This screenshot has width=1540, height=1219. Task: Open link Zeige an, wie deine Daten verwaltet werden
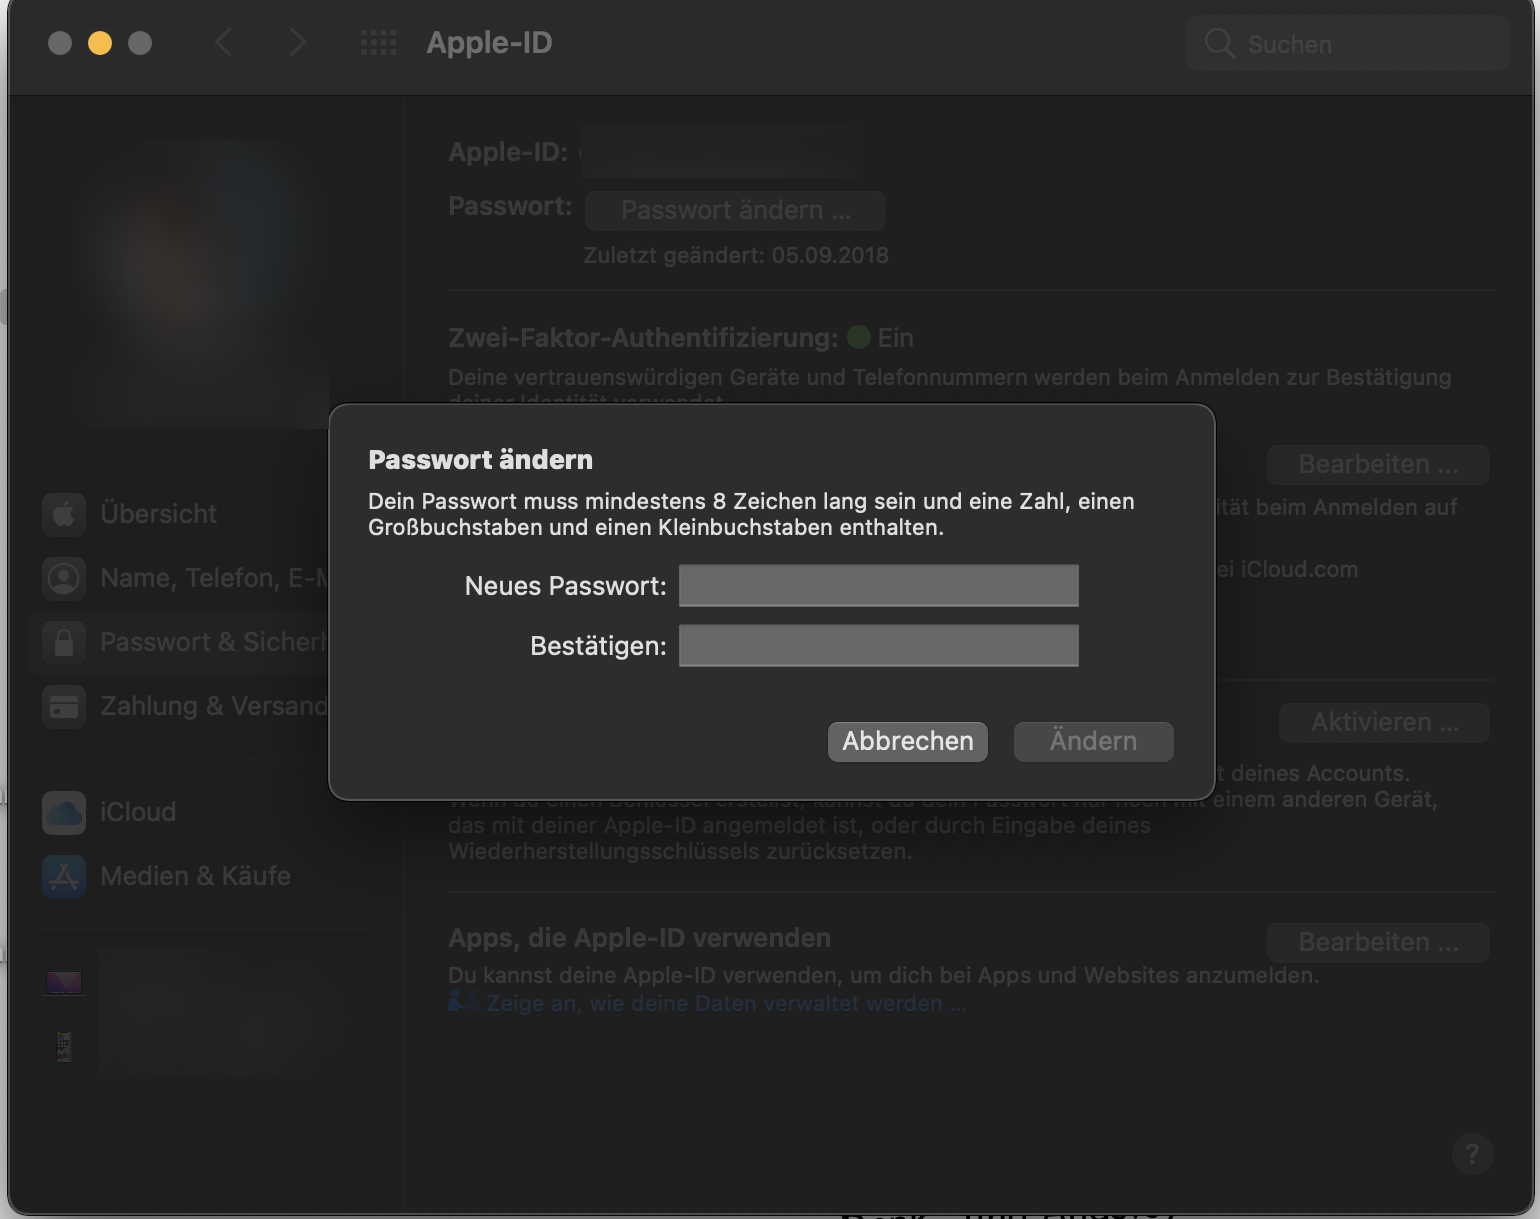point(727,1003)
